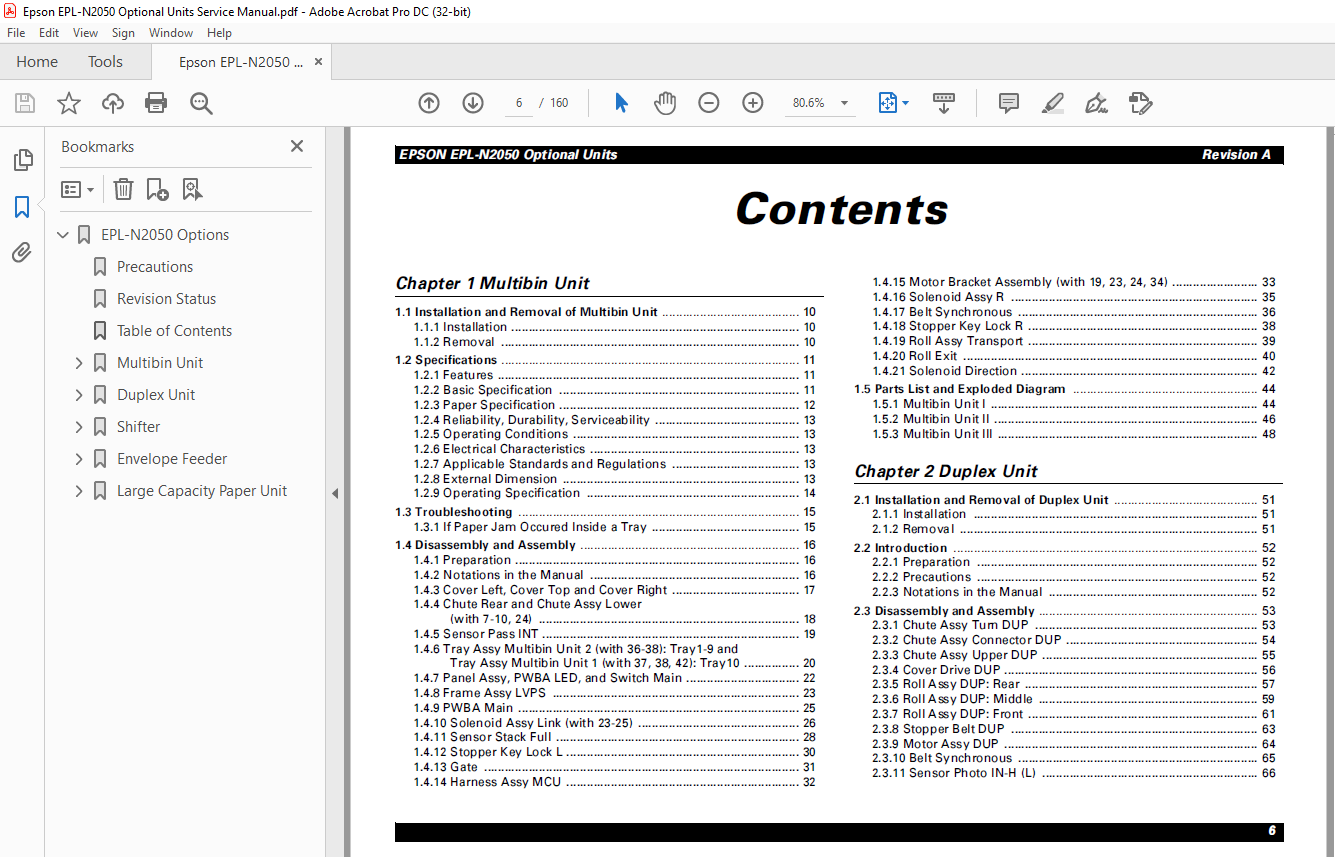Click the page number input field
Viewport: 1335px width, 857px height.
click(519, 103)
